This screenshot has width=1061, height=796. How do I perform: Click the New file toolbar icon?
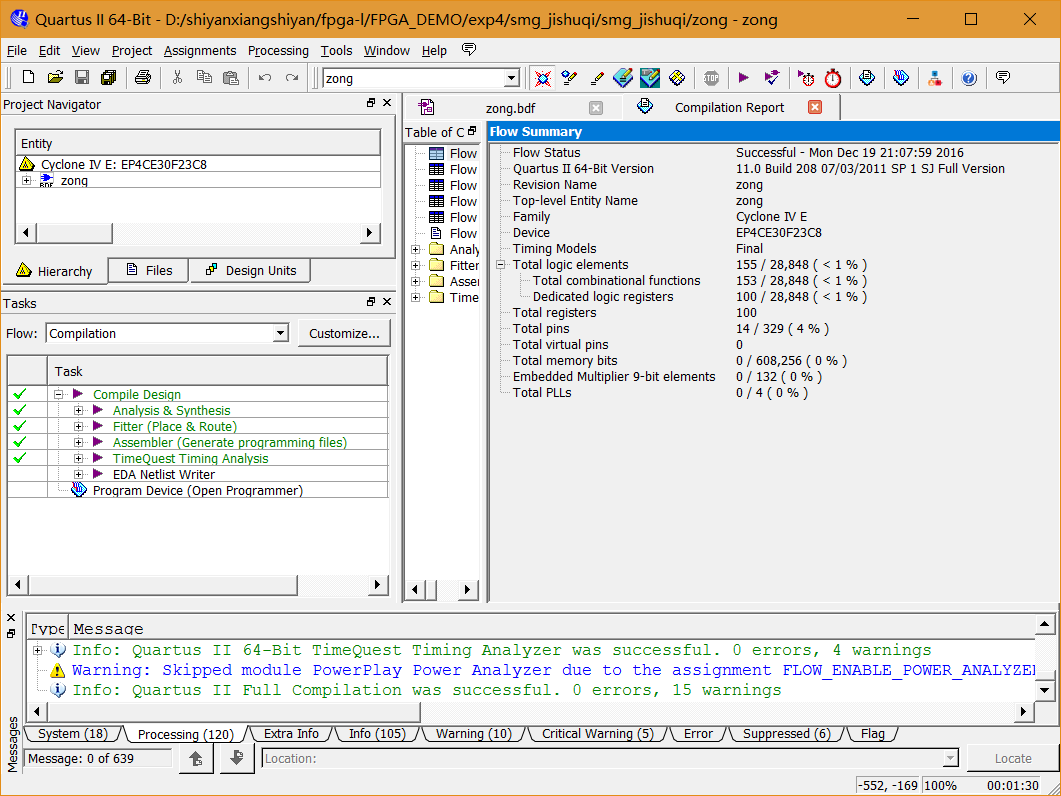tap(28, 77)
